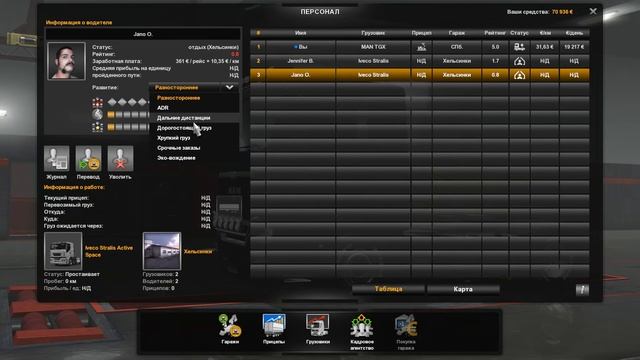Click the long distance skill progress bar

coord(128,115)
